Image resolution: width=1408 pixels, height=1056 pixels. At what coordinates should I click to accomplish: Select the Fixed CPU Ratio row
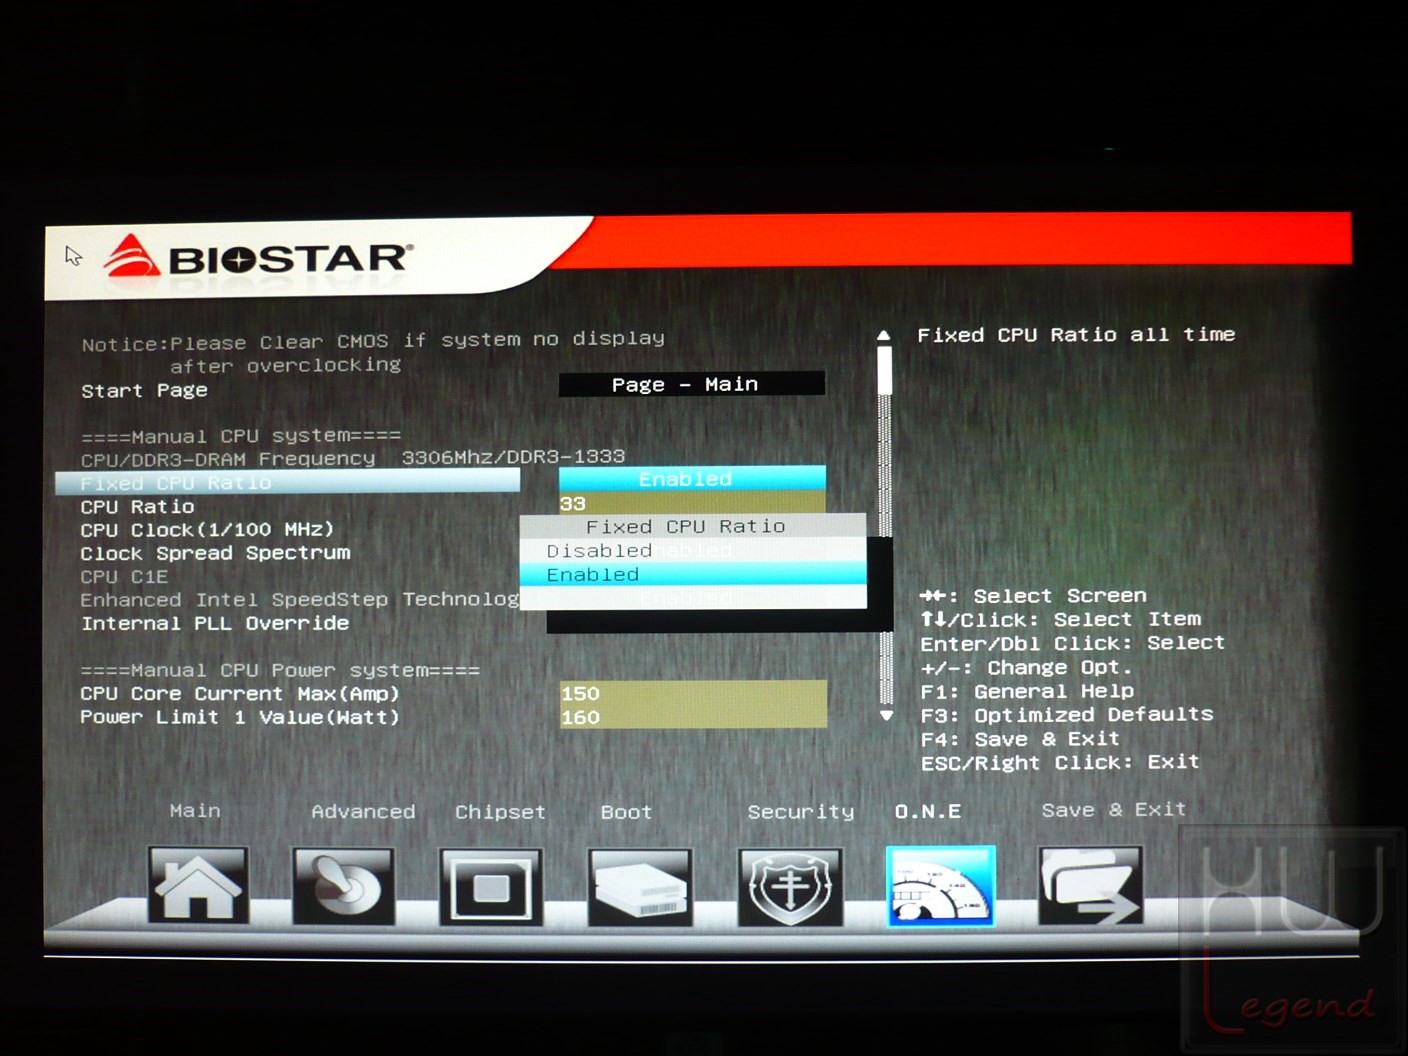point(288,482)
